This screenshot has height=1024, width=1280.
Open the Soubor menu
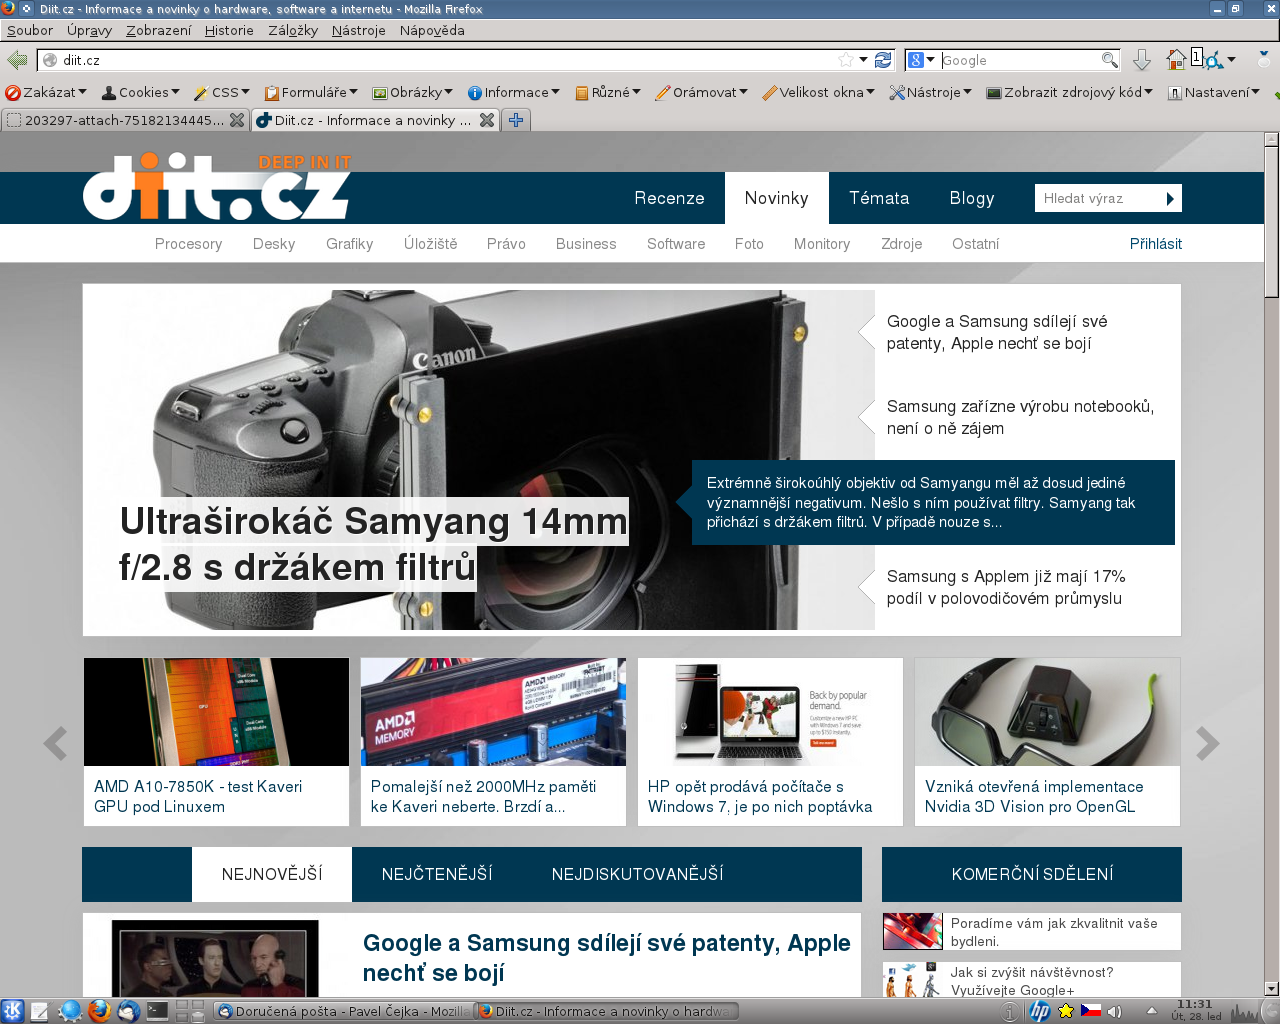pyautogui.click(x=30, y=30)
